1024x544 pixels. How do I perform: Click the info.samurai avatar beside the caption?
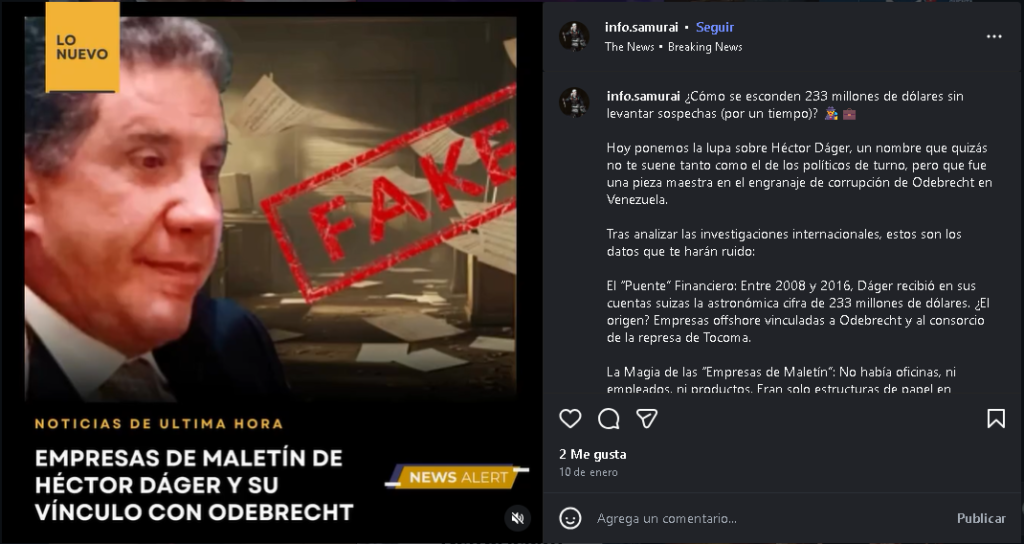click(575, 103)
